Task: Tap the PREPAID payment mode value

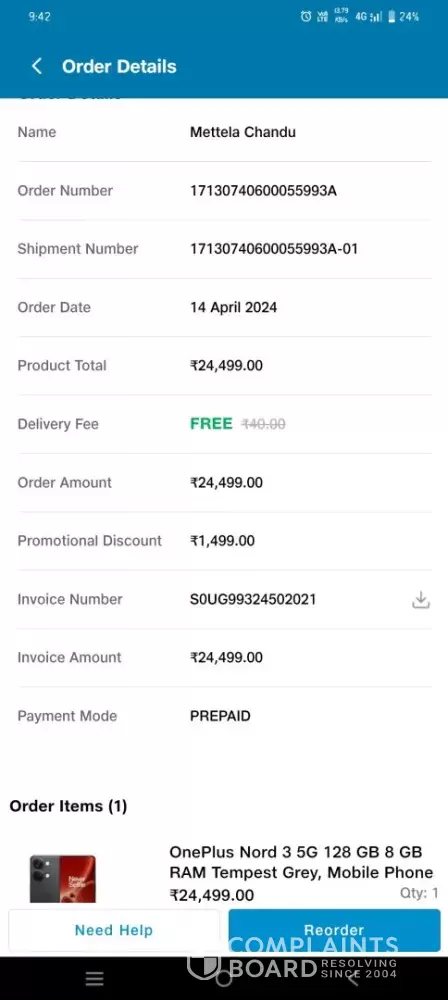Action: (x=220, y=716)
